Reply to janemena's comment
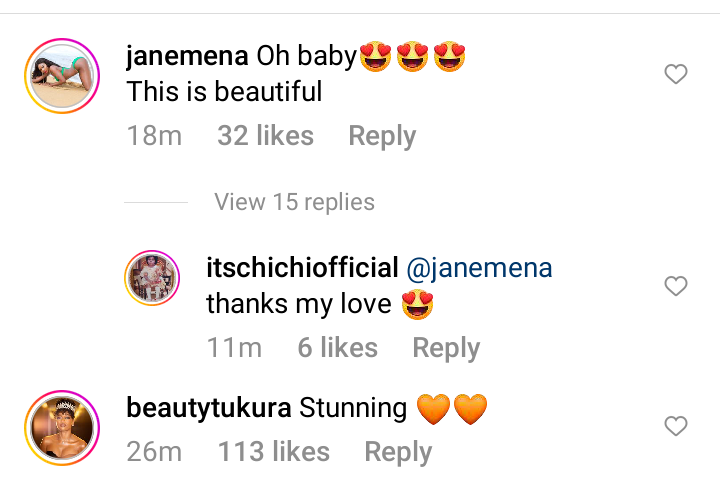 pos(382,136)
